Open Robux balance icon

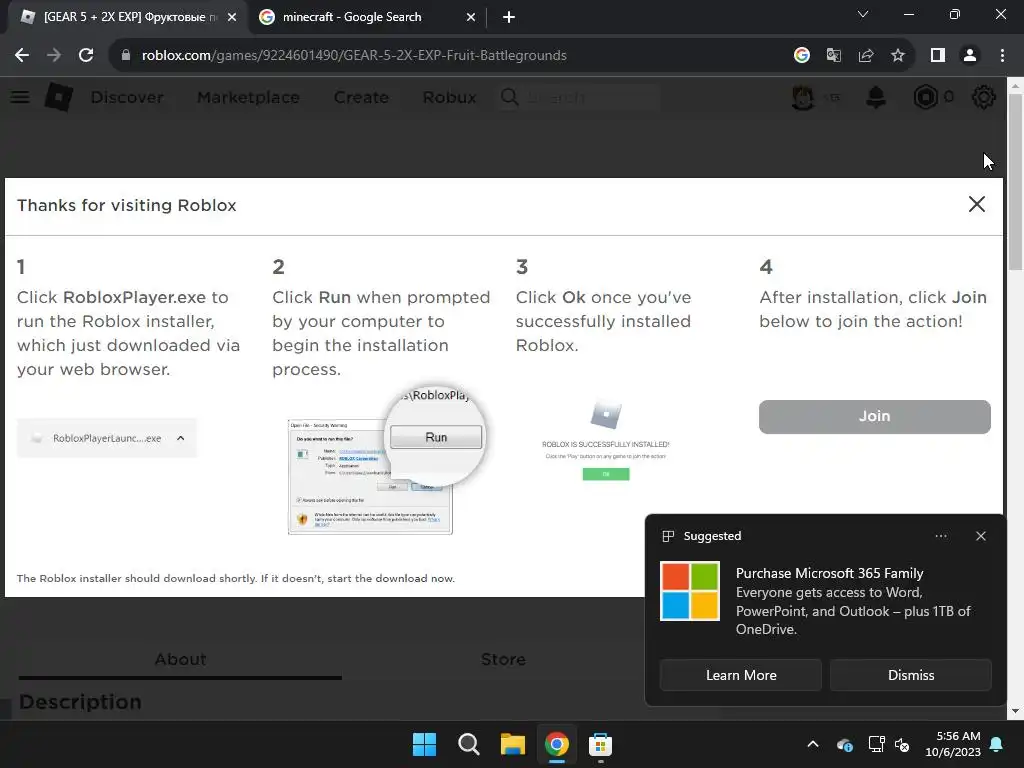pyautogui.click(x=925, y=97)
